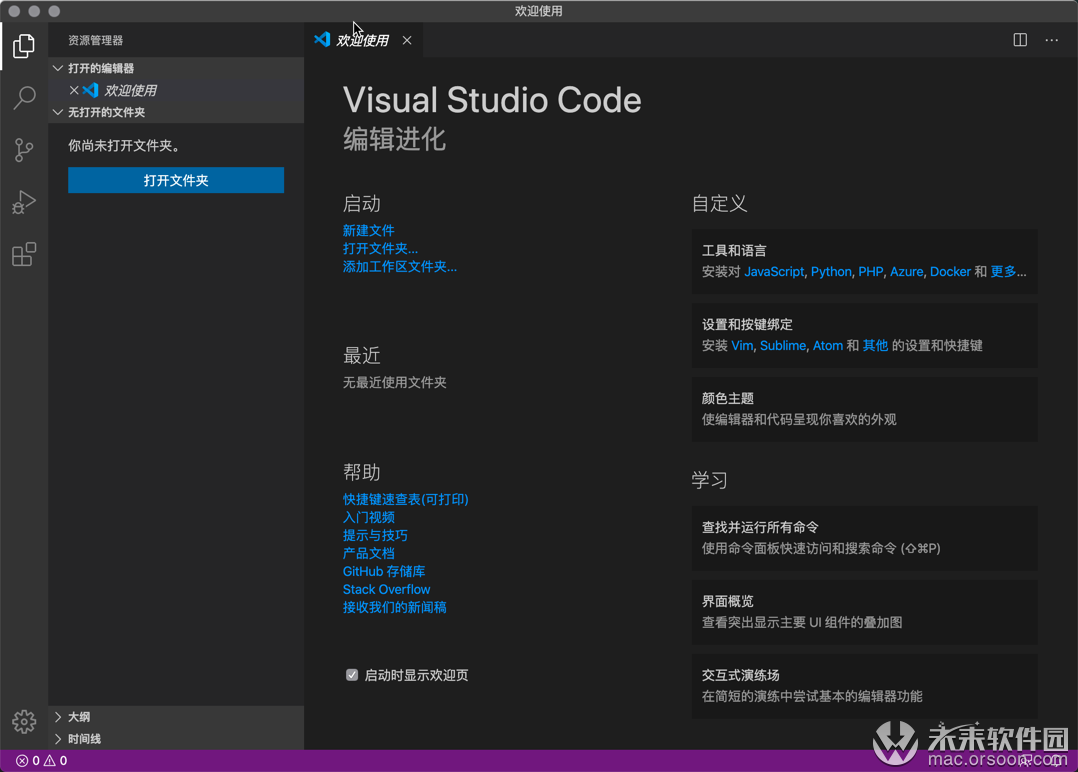This screenshot has height=772, width=1078.
Task: Open the Extensions view icon
Action: pos(24,254)
